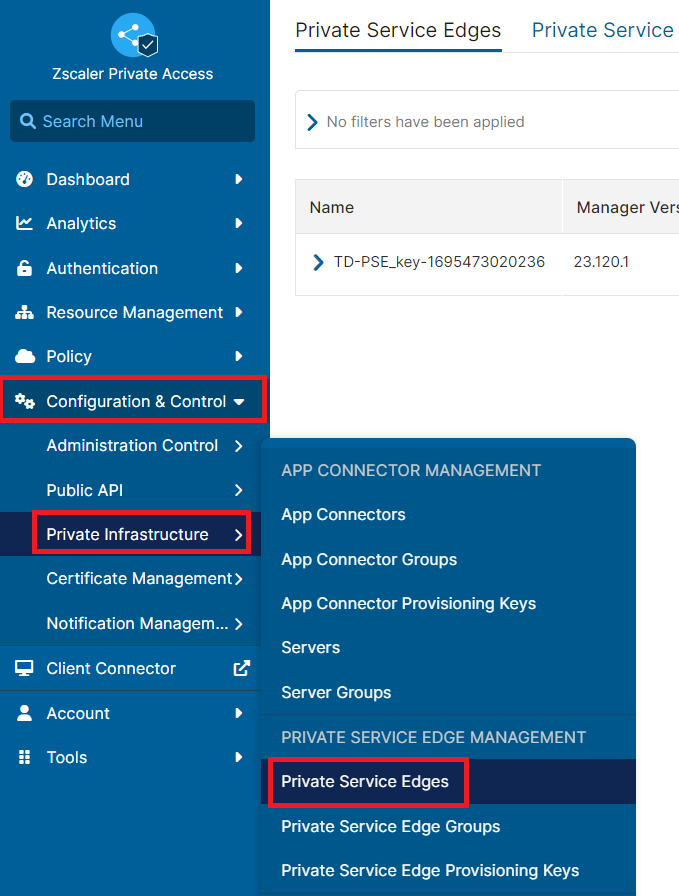Image resolution: width=679 pixels, height=896 pixels.
Task: Click the Public API chevron
Action: pos(239,490)
